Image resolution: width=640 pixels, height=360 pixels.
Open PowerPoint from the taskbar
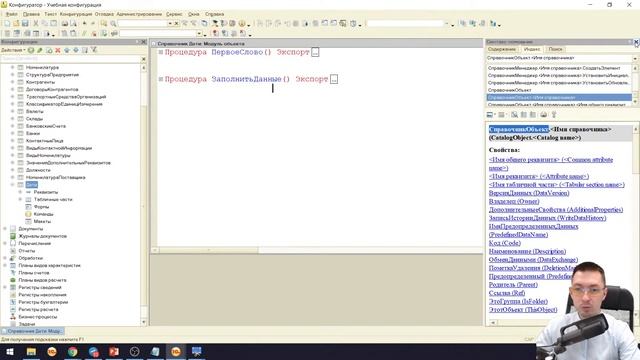[114, 351]
